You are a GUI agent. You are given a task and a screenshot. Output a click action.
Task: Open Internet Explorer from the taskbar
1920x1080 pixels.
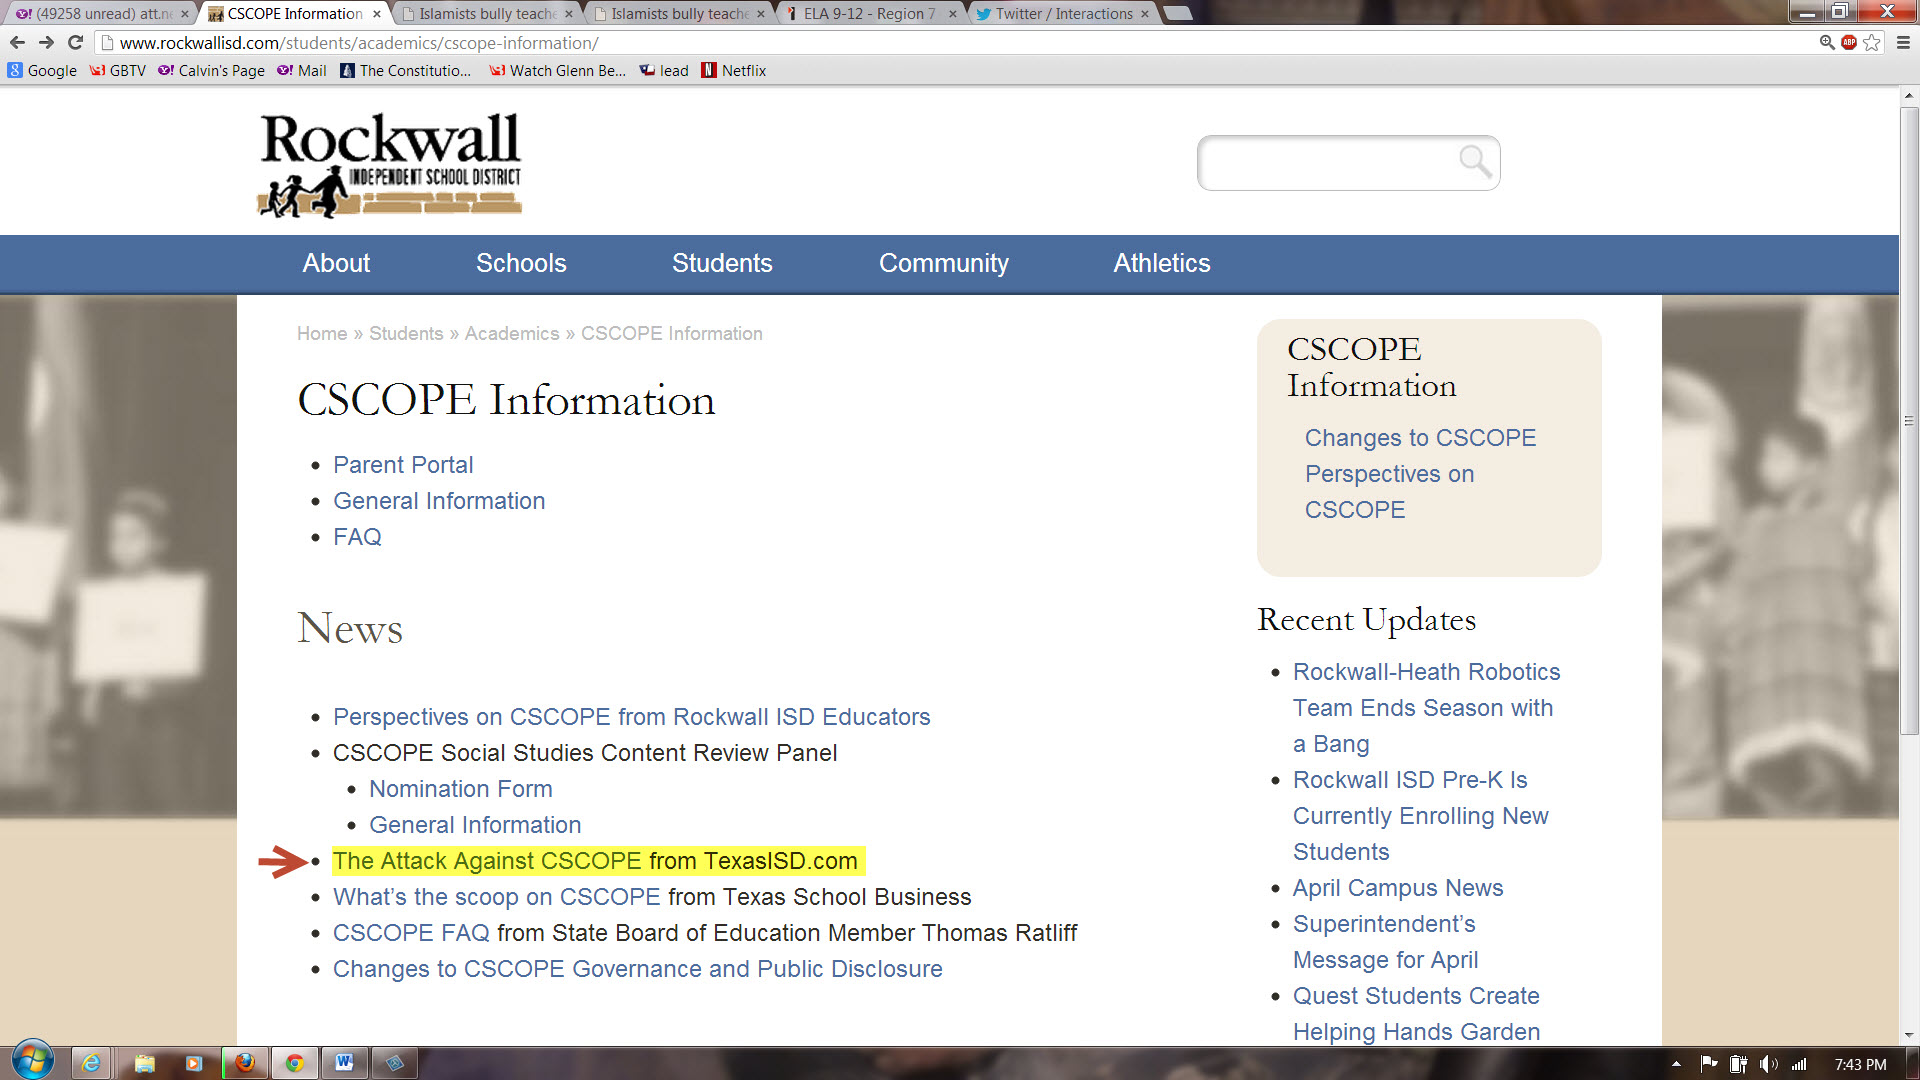pos(91,1063)
